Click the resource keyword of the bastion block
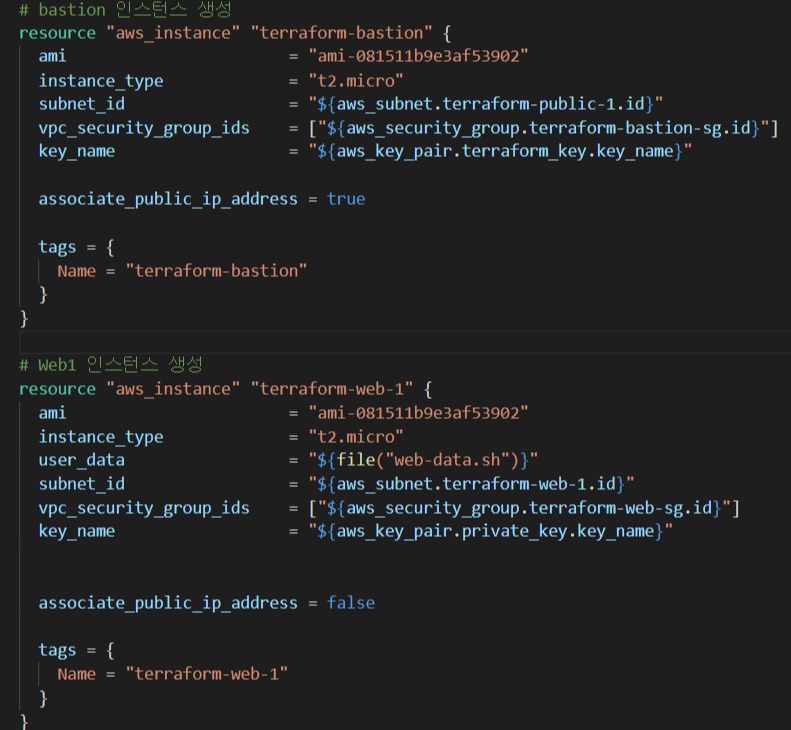This screenshot has width=791, height=730. click(57, 33)
